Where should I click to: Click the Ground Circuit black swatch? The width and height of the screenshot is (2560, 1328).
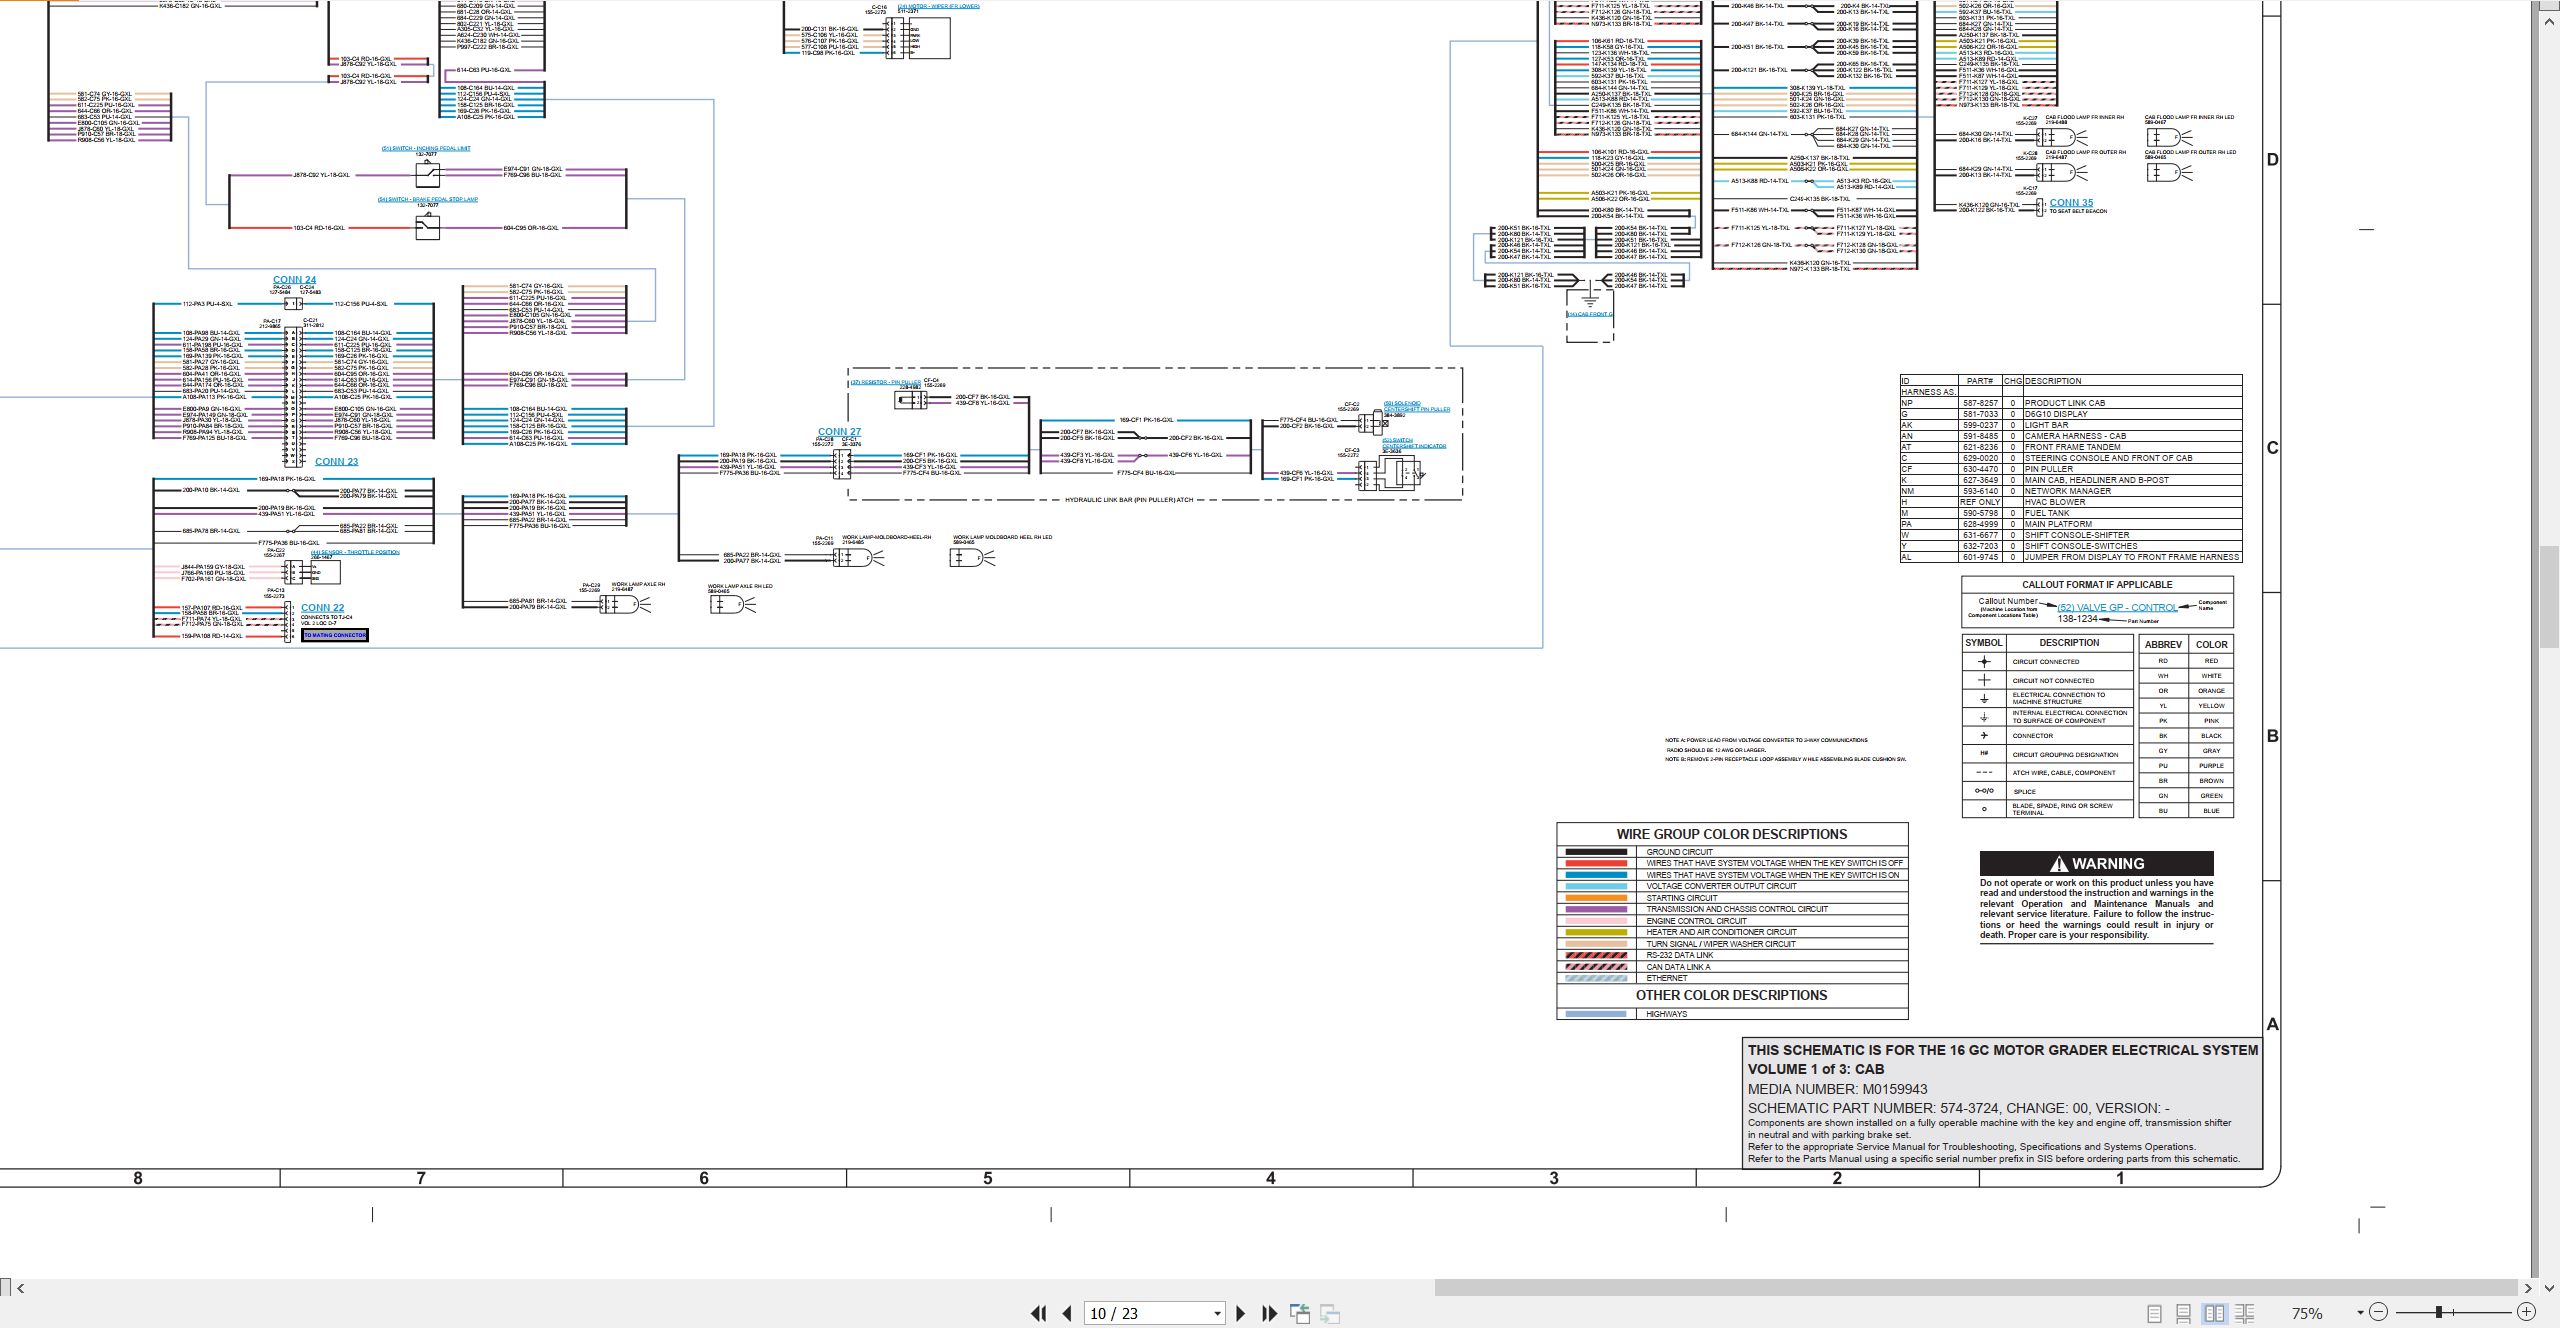click(x=1596, y=852)
